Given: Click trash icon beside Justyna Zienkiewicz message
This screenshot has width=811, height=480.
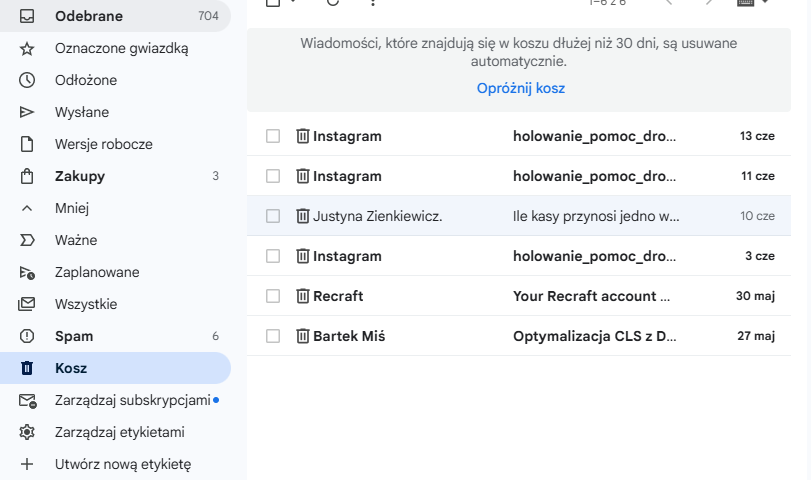Looking at the screenshot, I should pyautogui.click(x=303, y=216).
